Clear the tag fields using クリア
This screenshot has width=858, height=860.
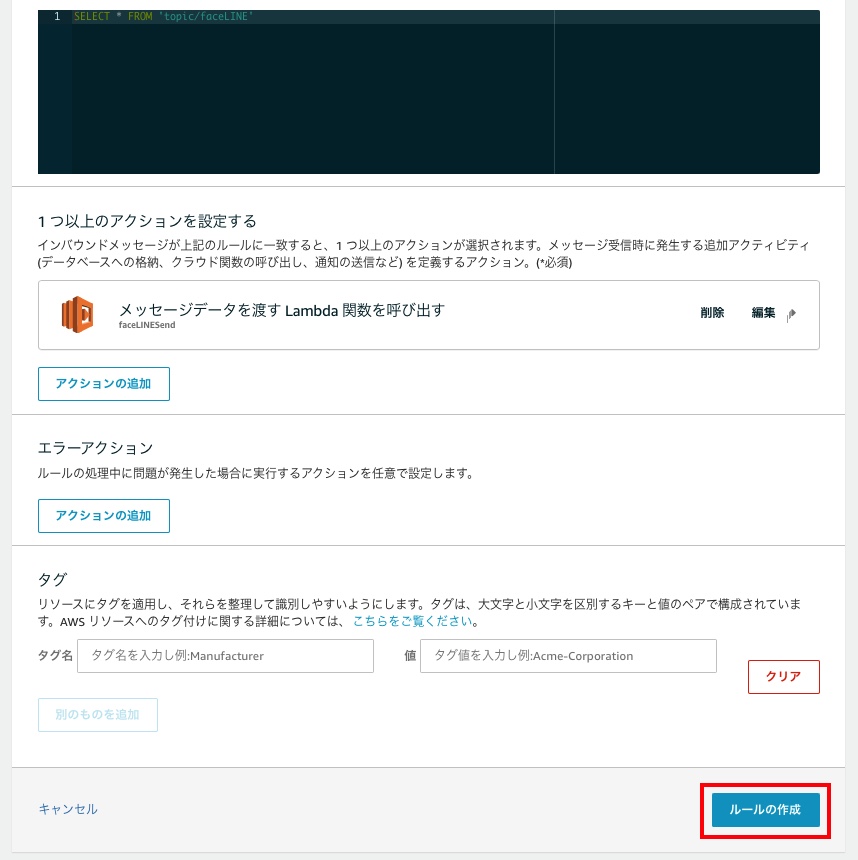783,676
